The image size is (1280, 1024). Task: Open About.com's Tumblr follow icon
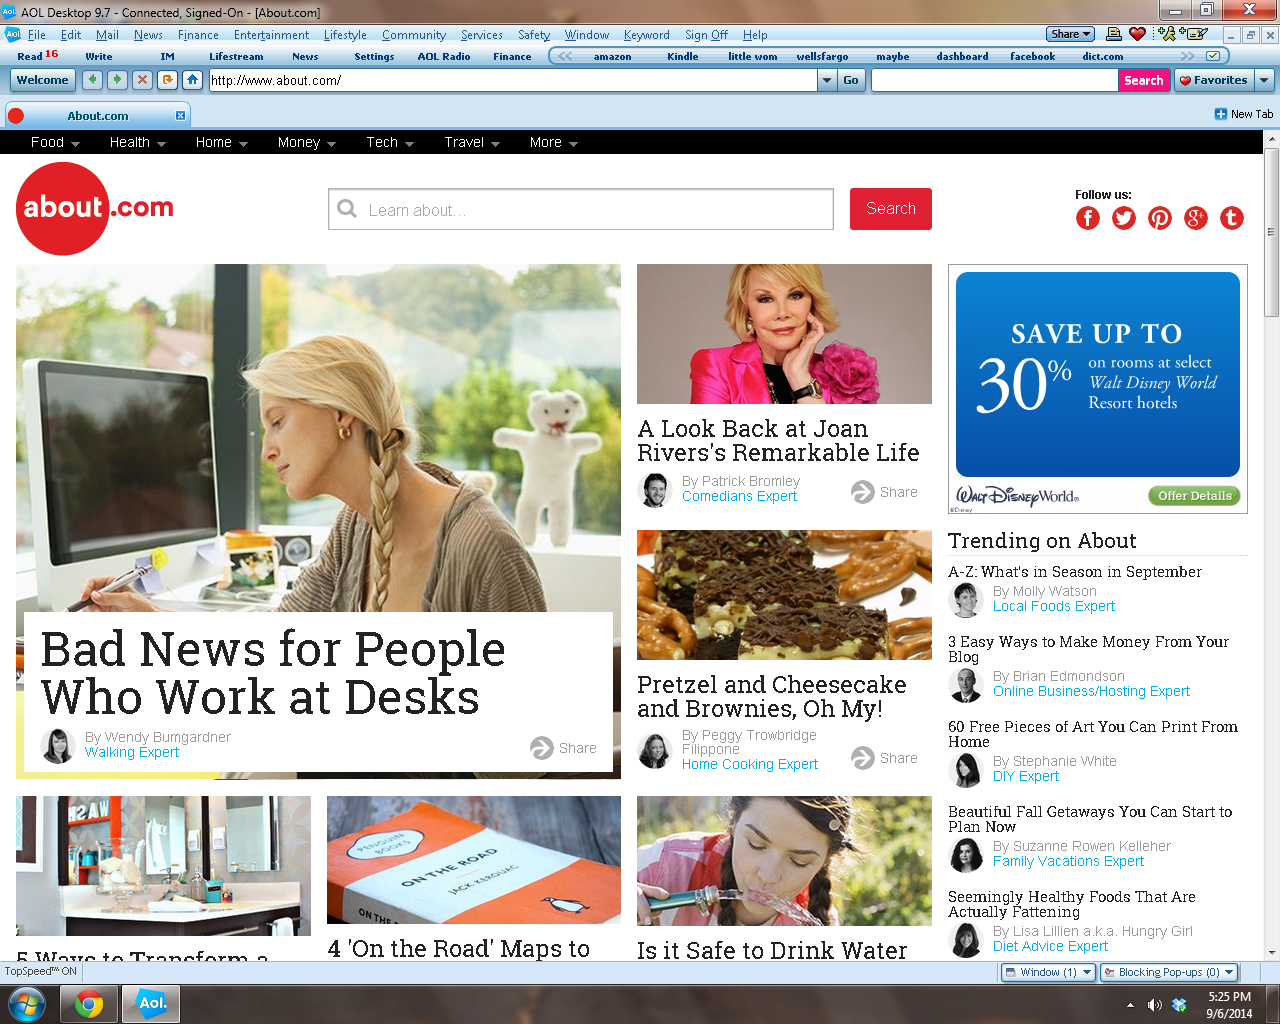1232,218
